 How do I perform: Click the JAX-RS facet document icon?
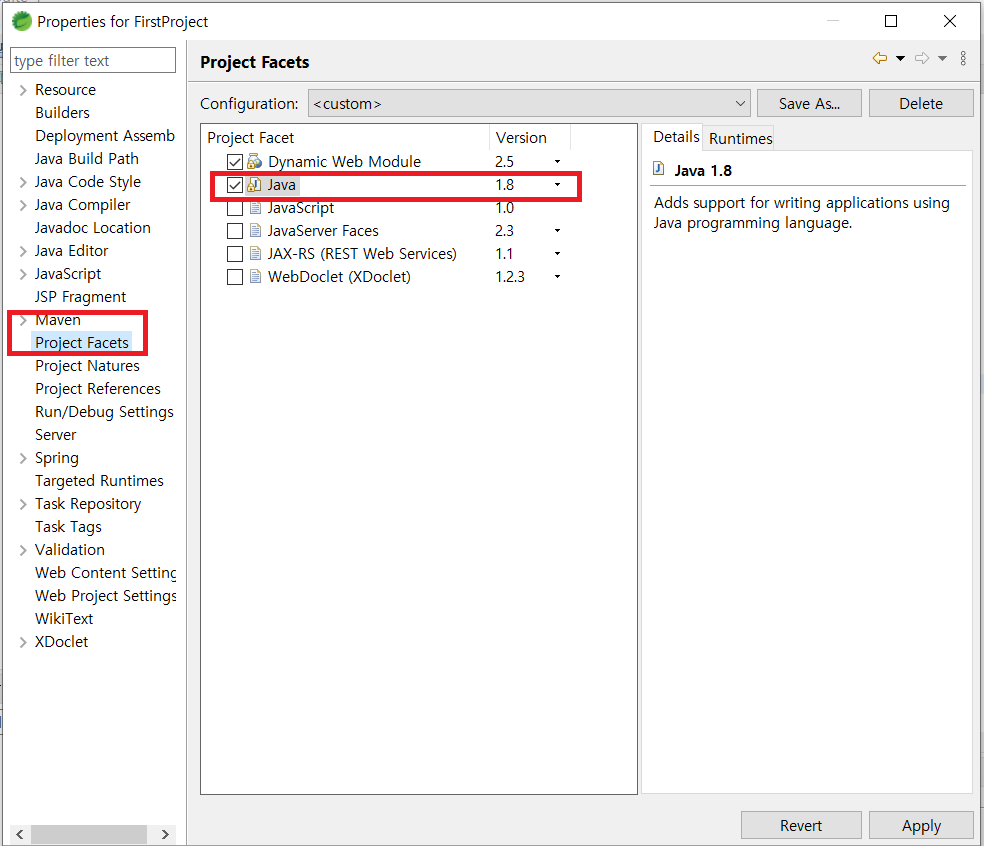click(255, 254)
